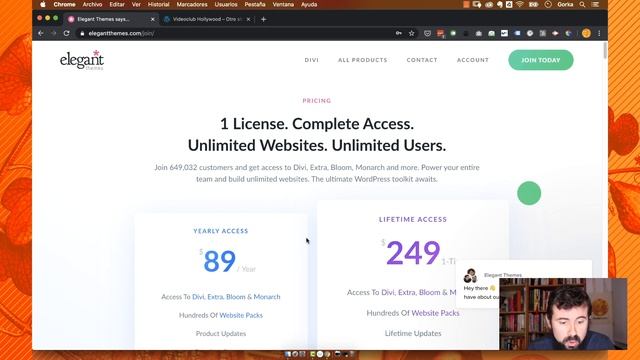Viewport: 640px width, 360px height.
Task: Bookmark this page with the star icon
Action: [x=411, y=33]
